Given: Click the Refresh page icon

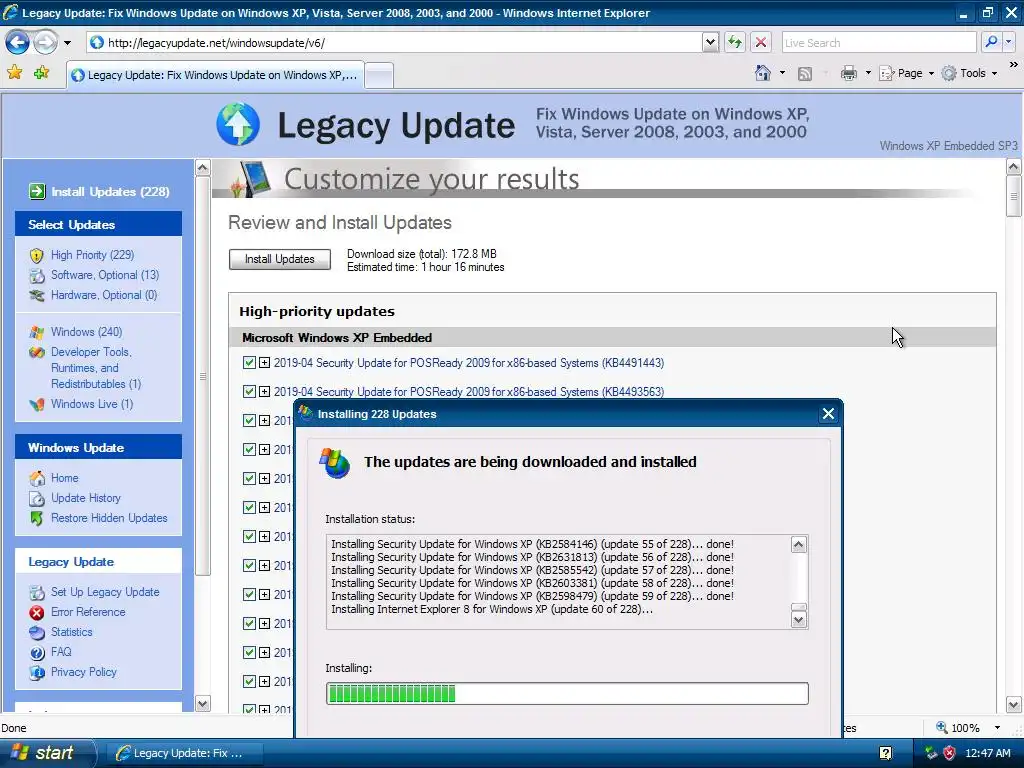Looking at the screenshot, I should pos(735,42).
